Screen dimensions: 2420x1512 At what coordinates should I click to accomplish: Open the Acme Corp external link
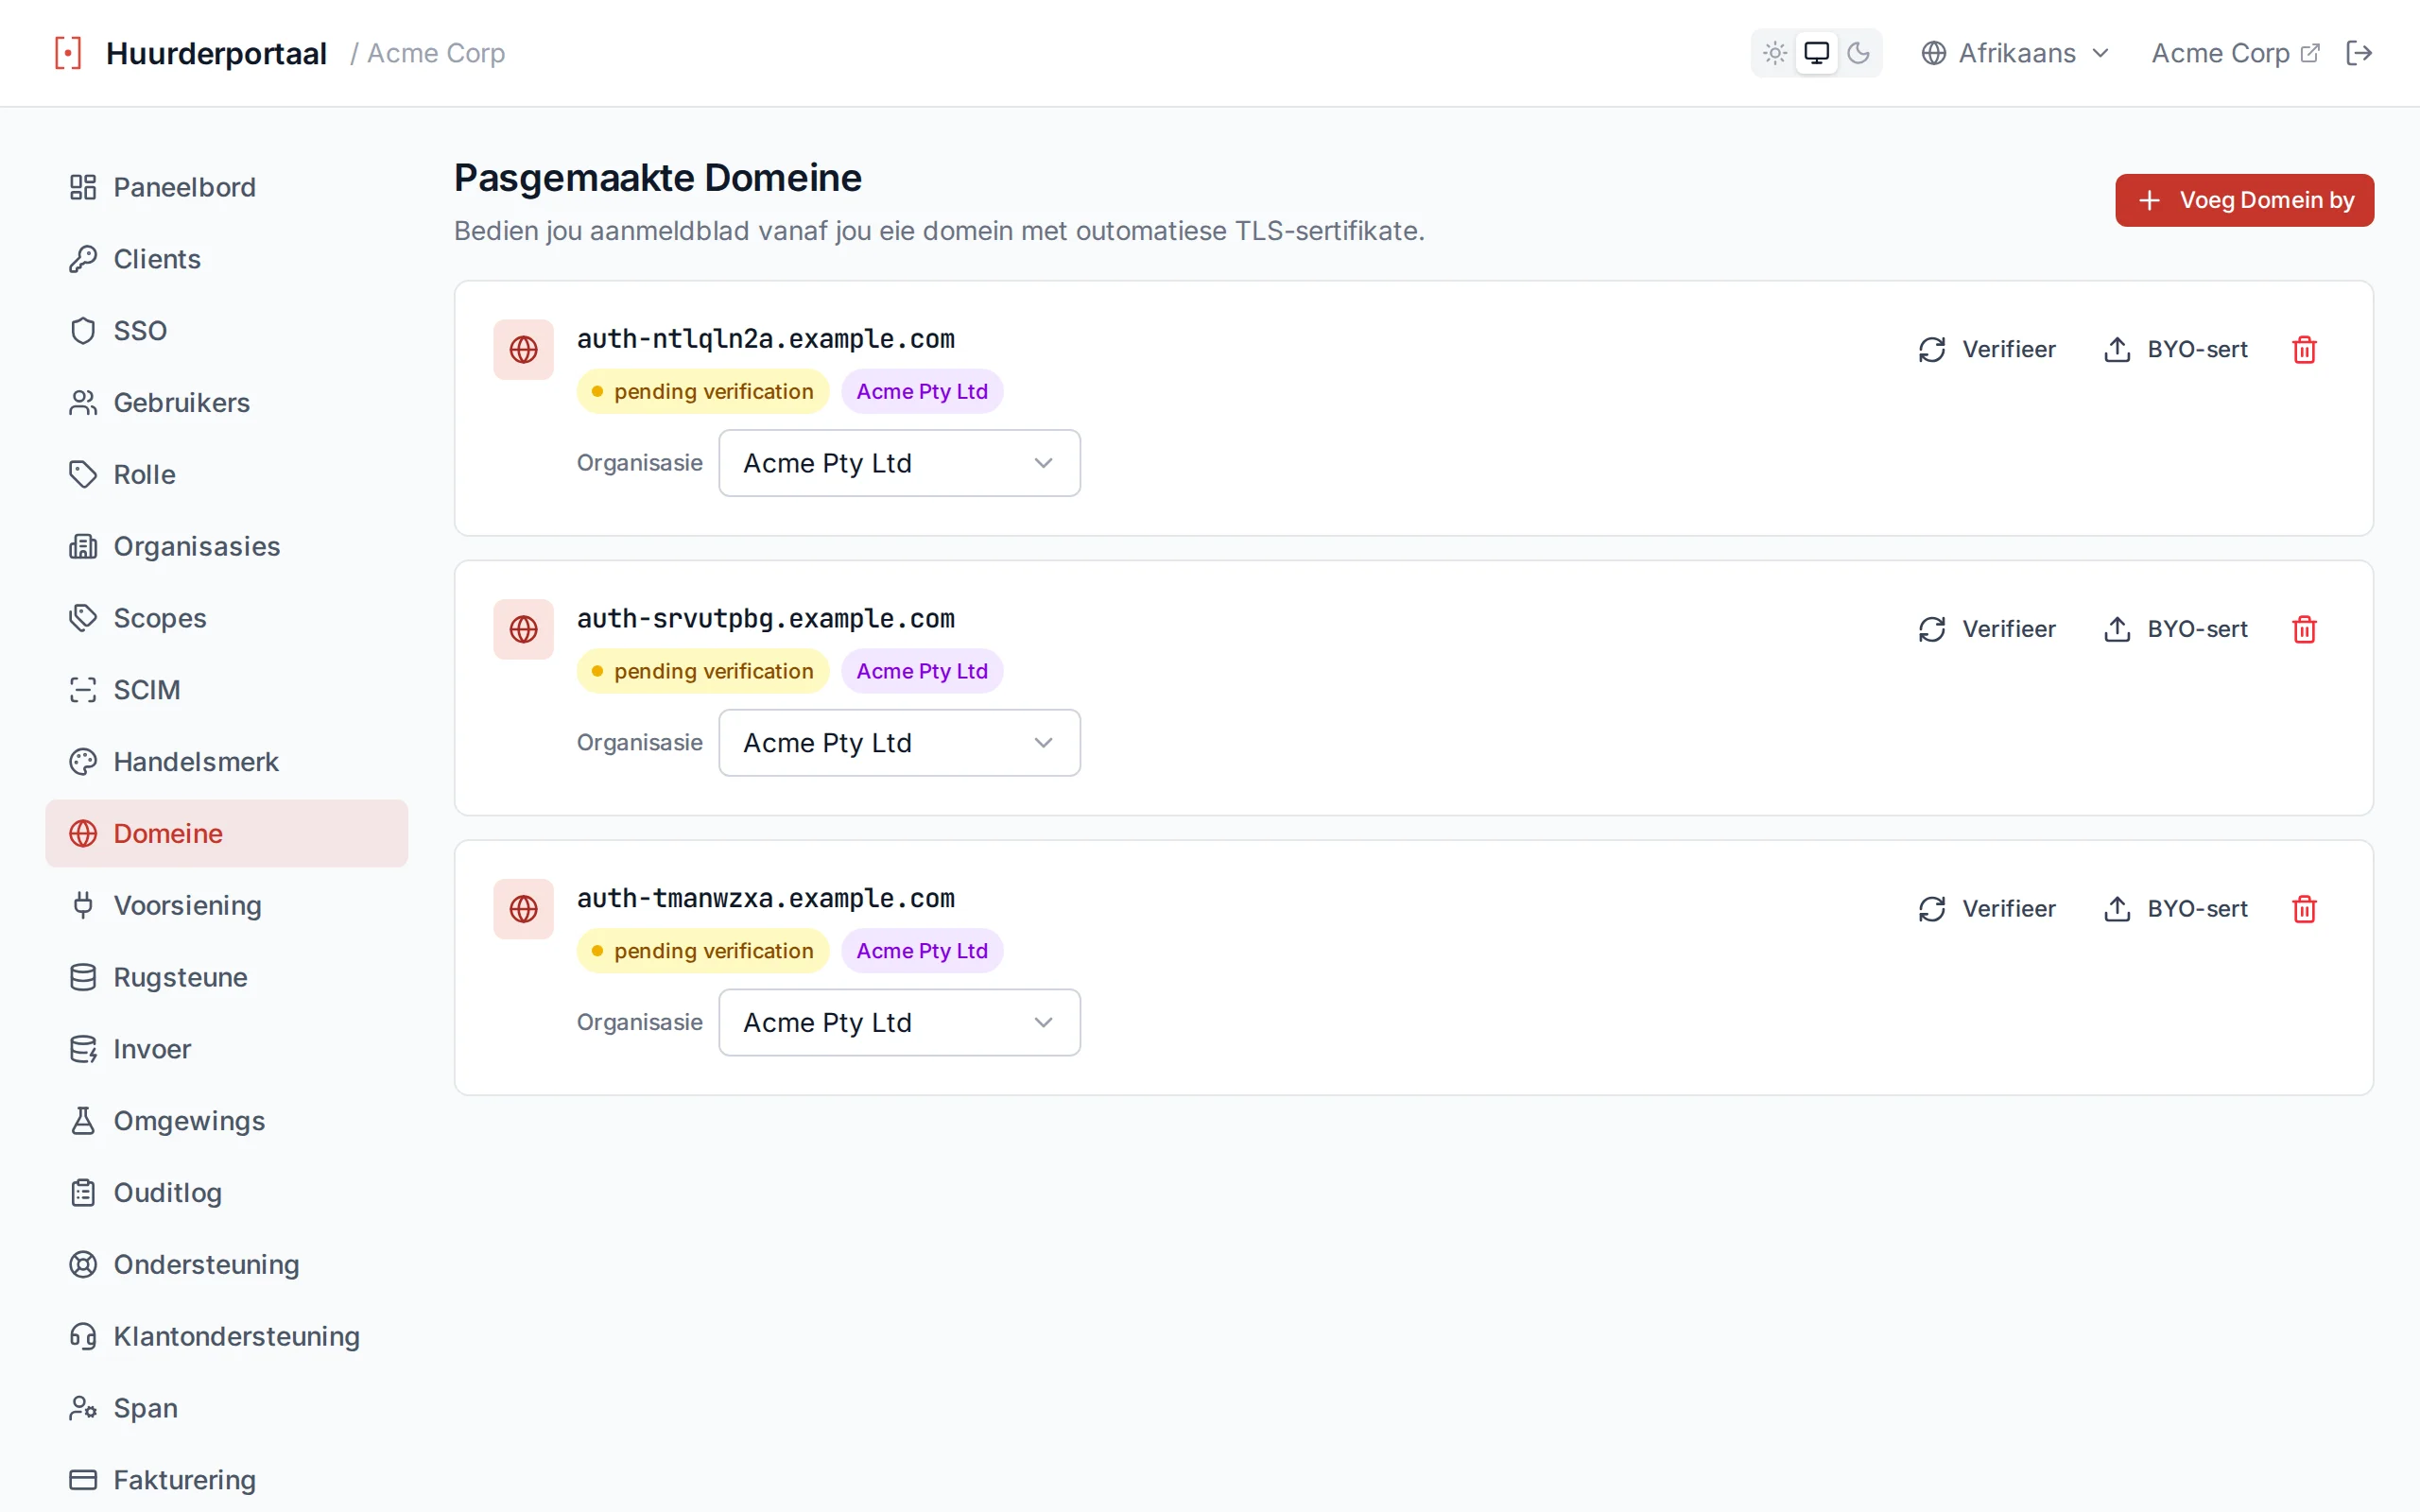pyautogui.click(x=2234, y=53)
